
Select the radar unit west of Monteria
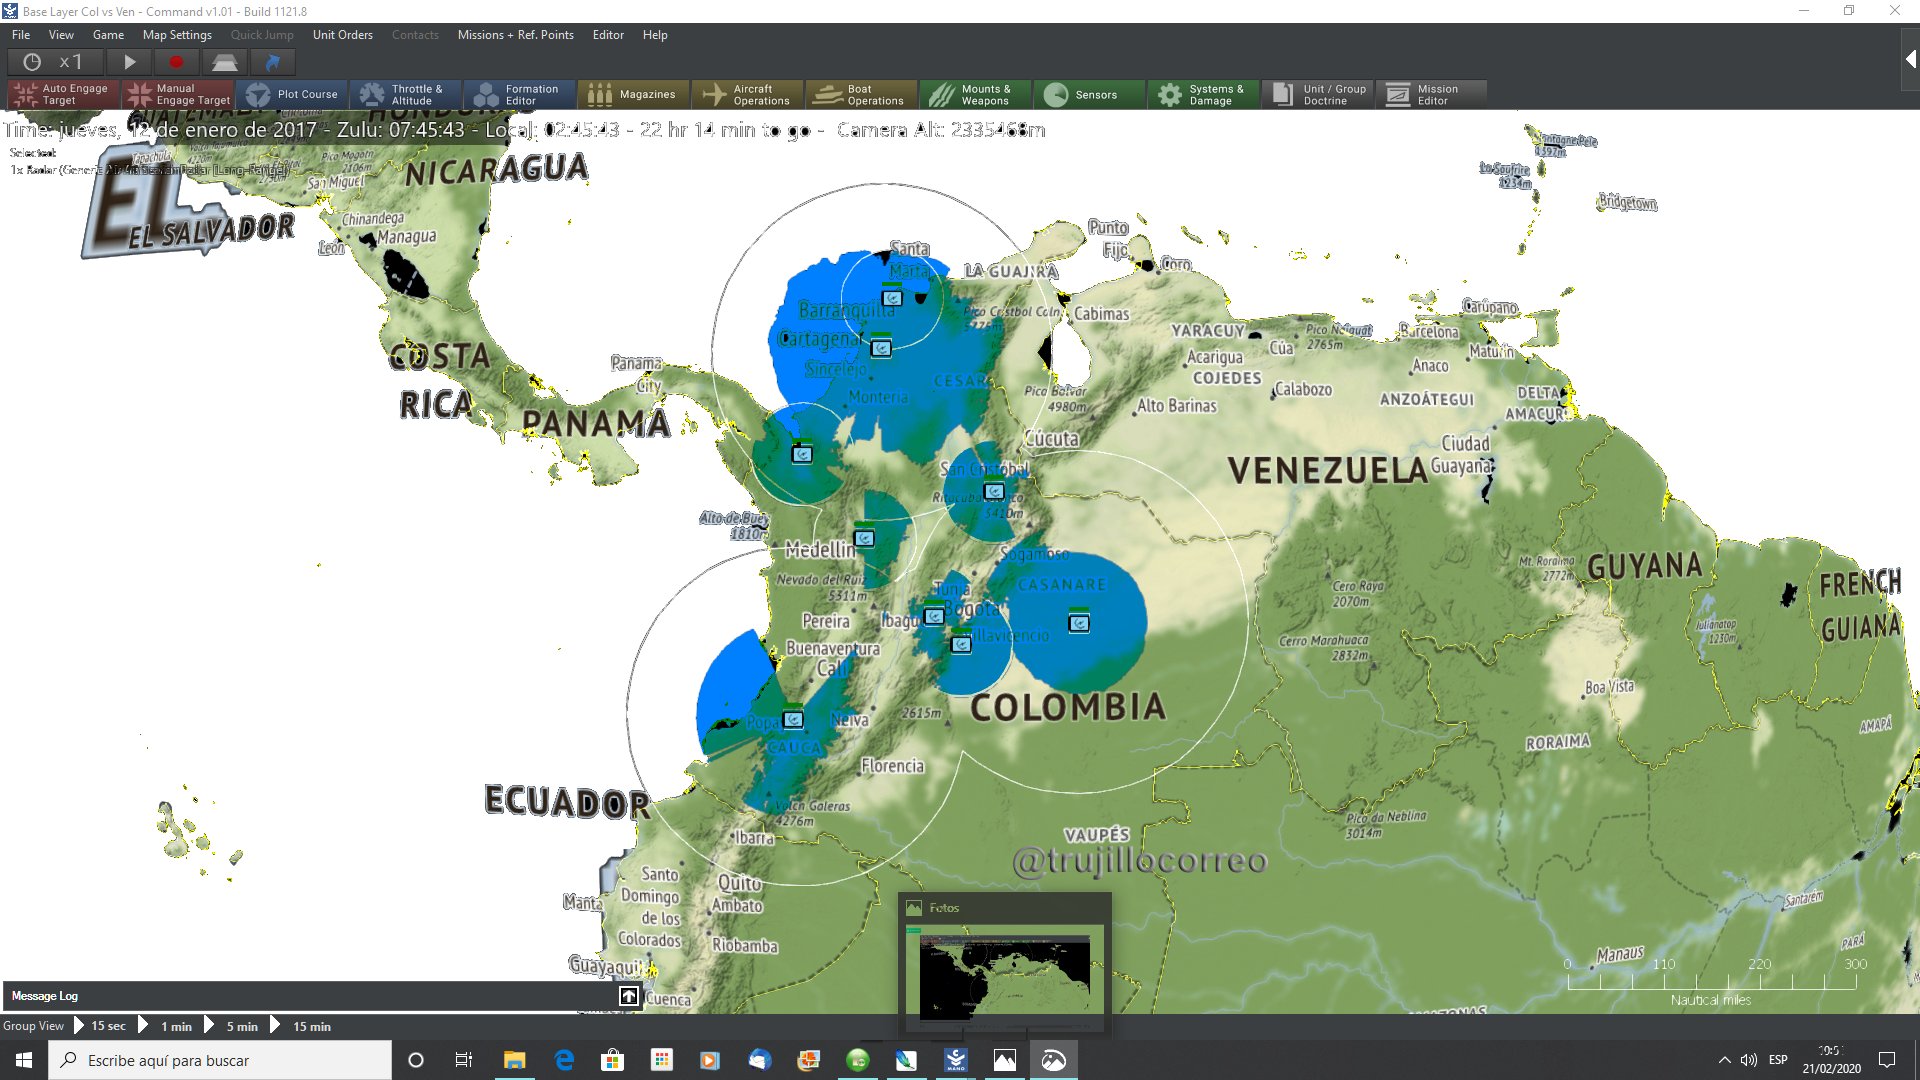(802, 453)
